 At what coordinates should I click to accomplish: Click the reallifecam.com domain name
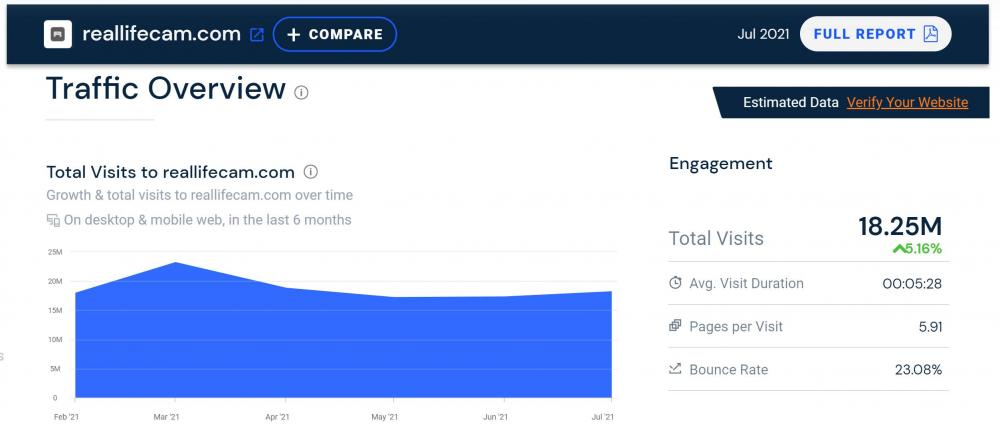159,34
